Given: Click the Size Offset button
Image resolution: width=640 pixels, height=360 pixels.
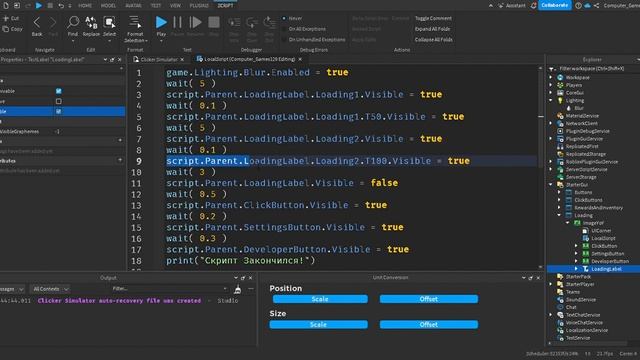Looking at the screenshot, I should 429,324.
